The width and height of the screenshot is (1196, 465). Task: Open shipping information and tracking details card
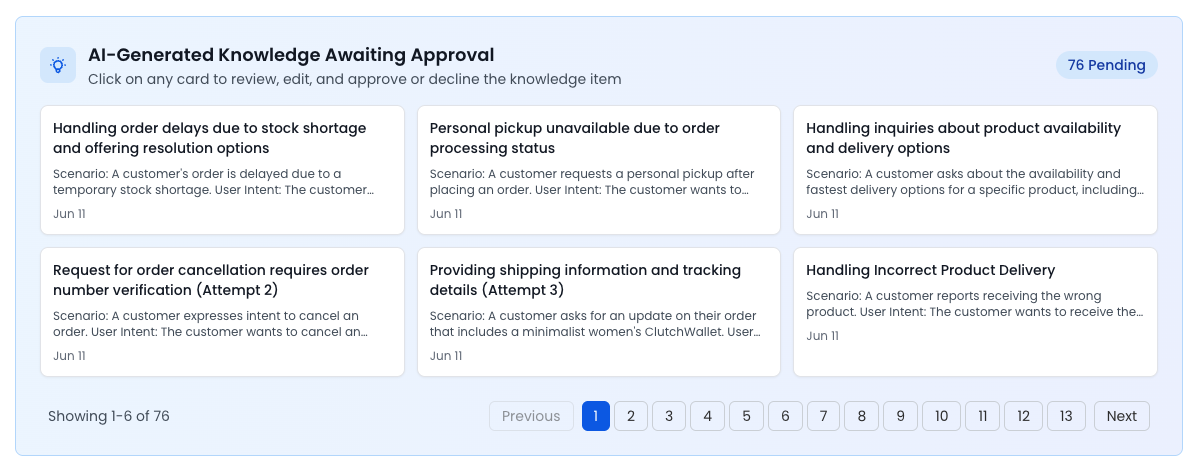598,312
